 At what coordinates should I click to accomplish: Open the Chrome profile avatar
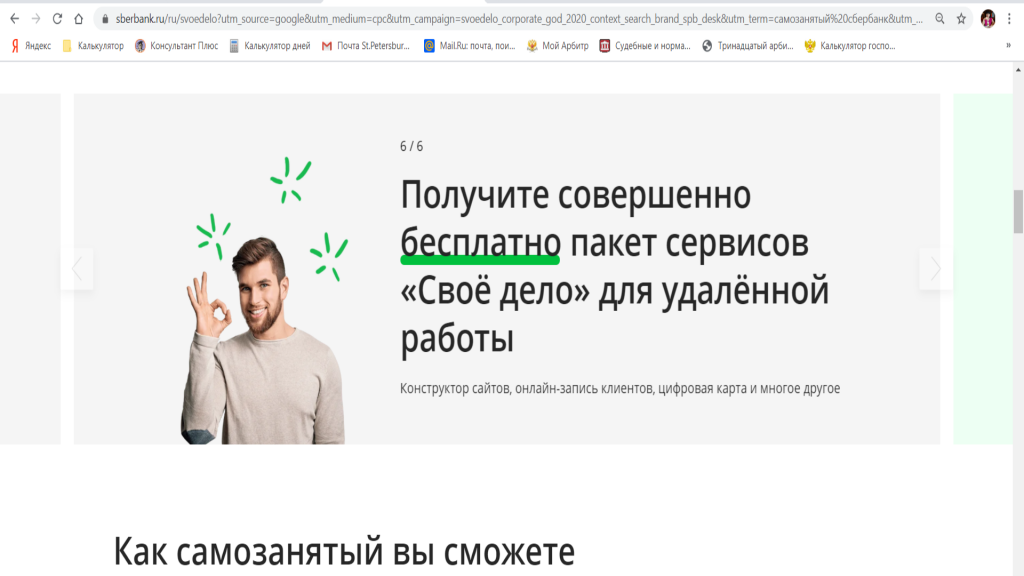[988, 18]
